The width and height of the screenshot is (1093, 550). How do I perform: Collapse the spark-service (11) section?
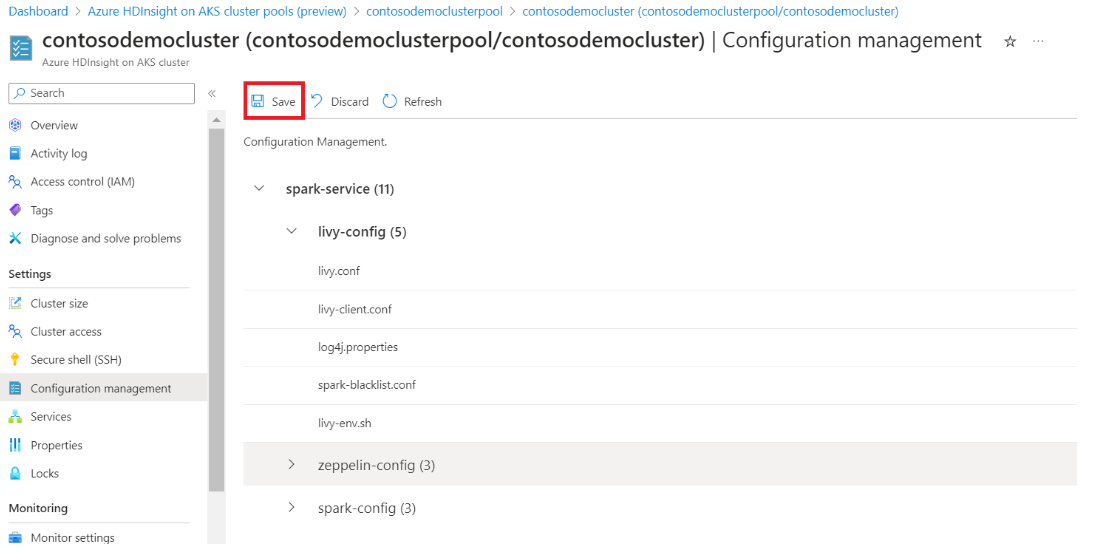pyautogui.click(x=259, y=189)
